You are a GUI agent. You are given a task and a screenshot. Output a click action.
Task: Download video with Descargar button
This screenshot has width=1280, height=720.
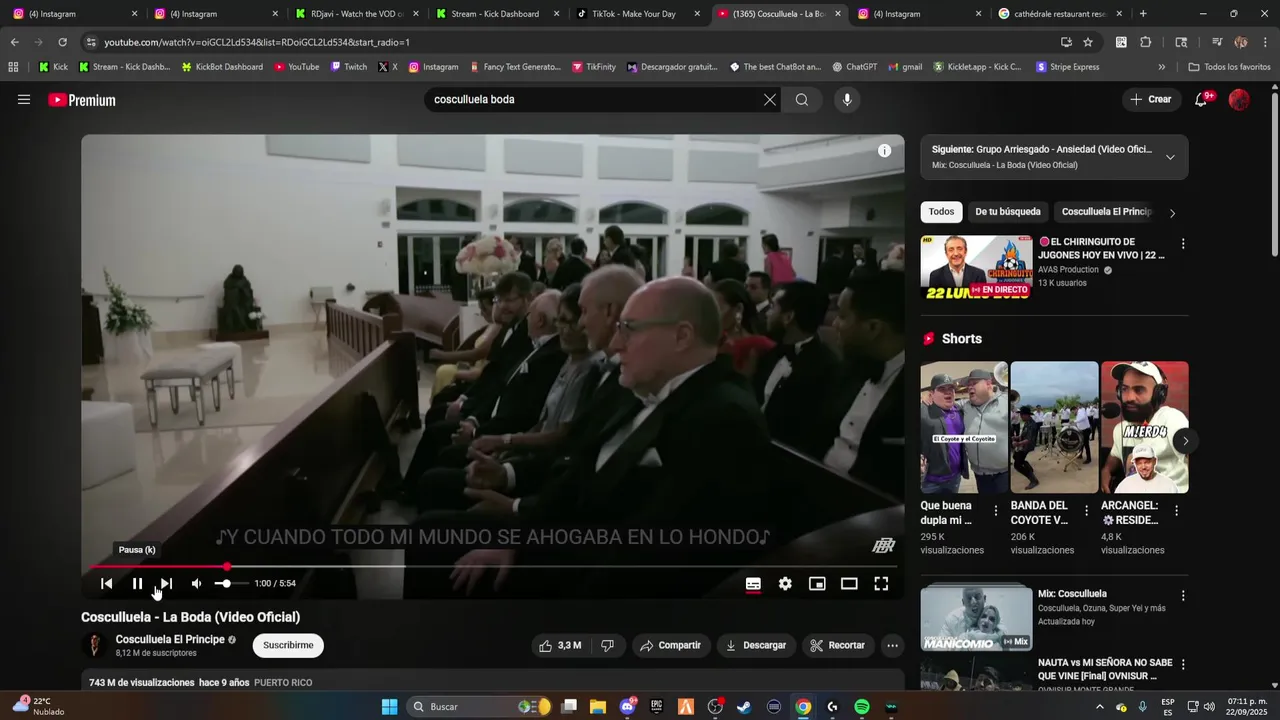(756, 646)
